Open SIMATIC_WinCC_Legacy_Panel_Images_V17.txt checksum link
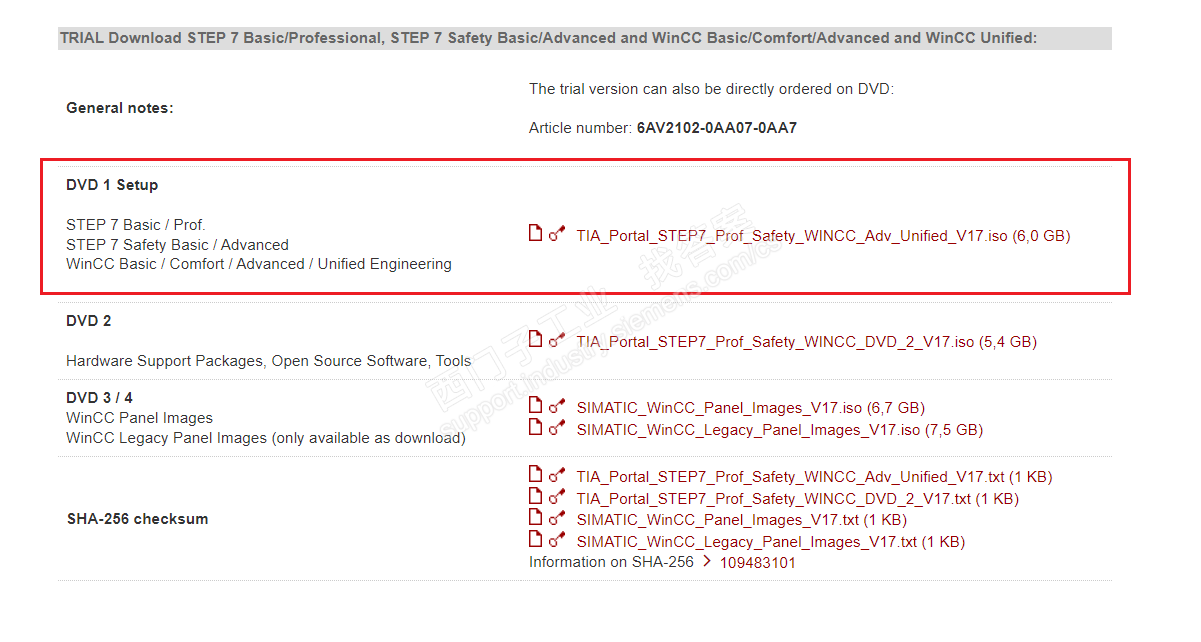The width and height of the screenshot is (1201, 642). tap(770, 542)
